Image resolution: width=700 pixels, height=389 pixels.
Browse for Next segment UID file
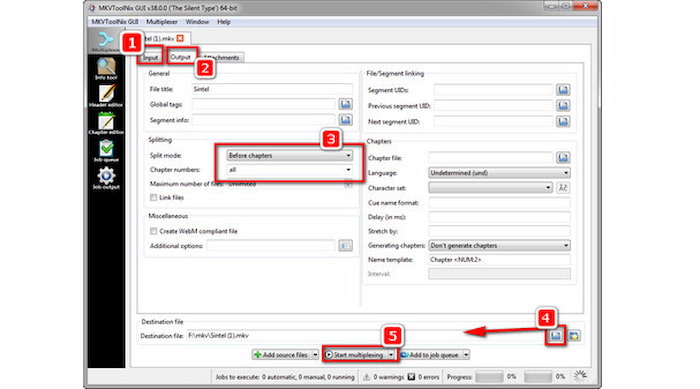click(563, 121)
